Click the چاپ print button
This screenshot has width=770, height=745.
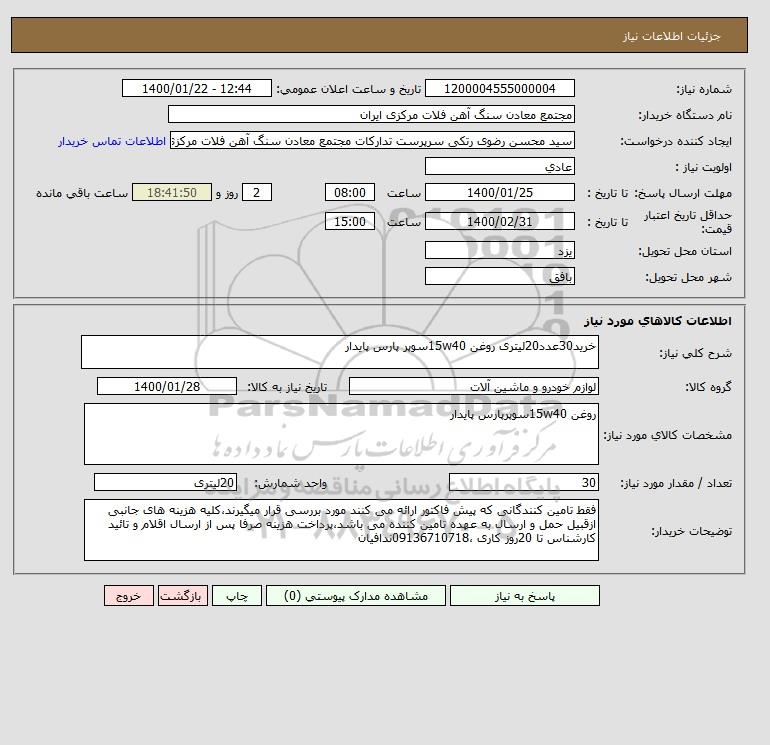click(x=237, y=596)
